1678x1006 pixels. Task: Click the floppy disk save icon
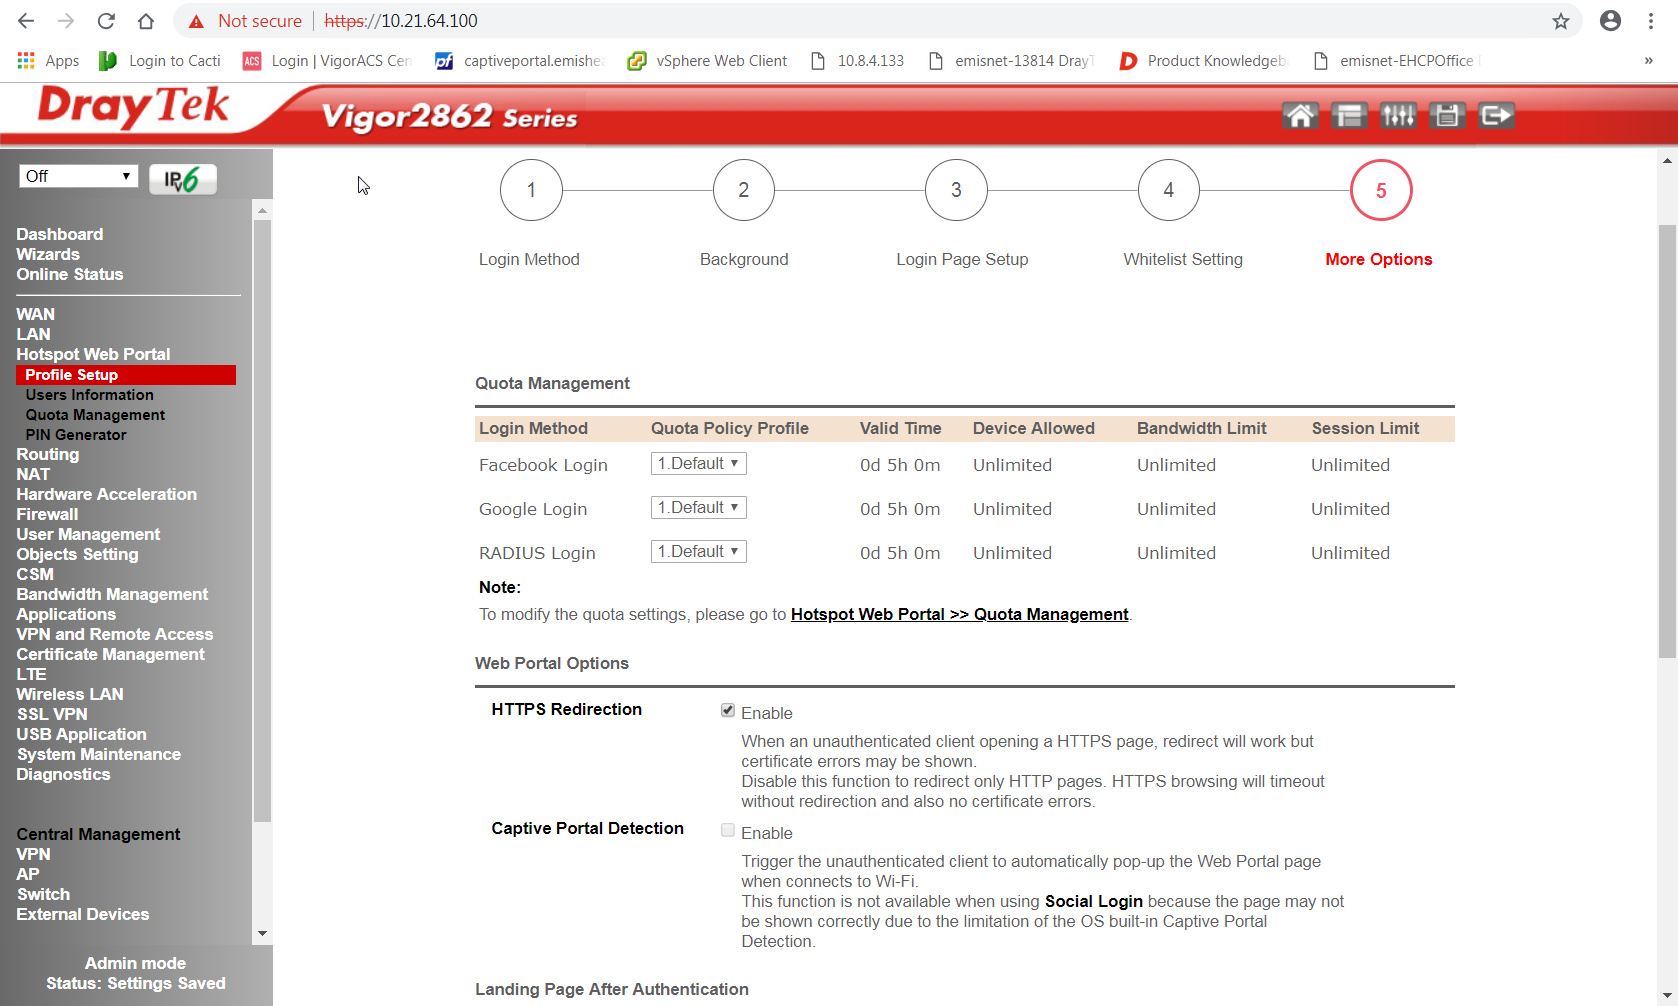click(1446, 116)
